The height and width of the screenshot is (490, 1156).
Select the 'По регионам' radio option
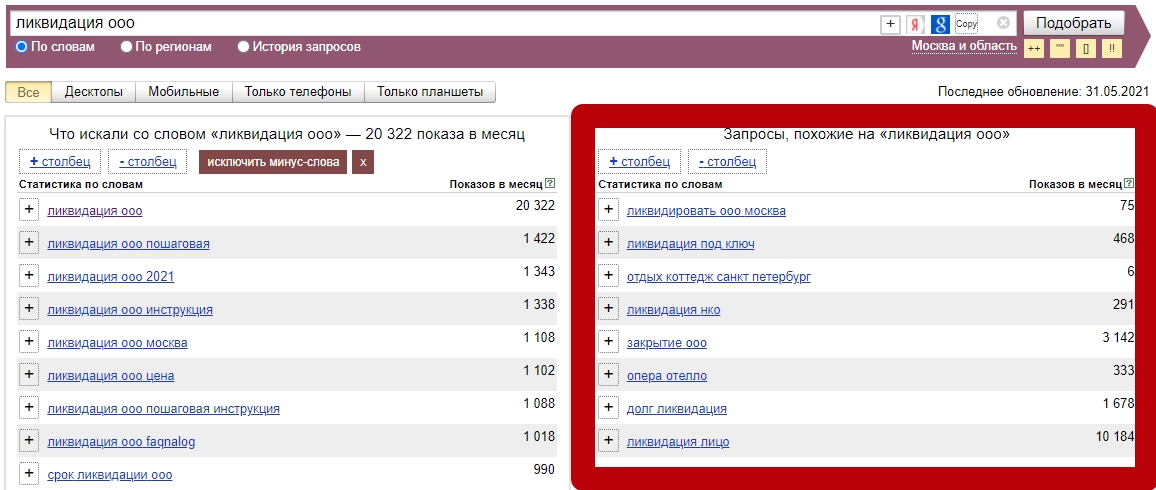pyautogui.click(x=126, y=47)
